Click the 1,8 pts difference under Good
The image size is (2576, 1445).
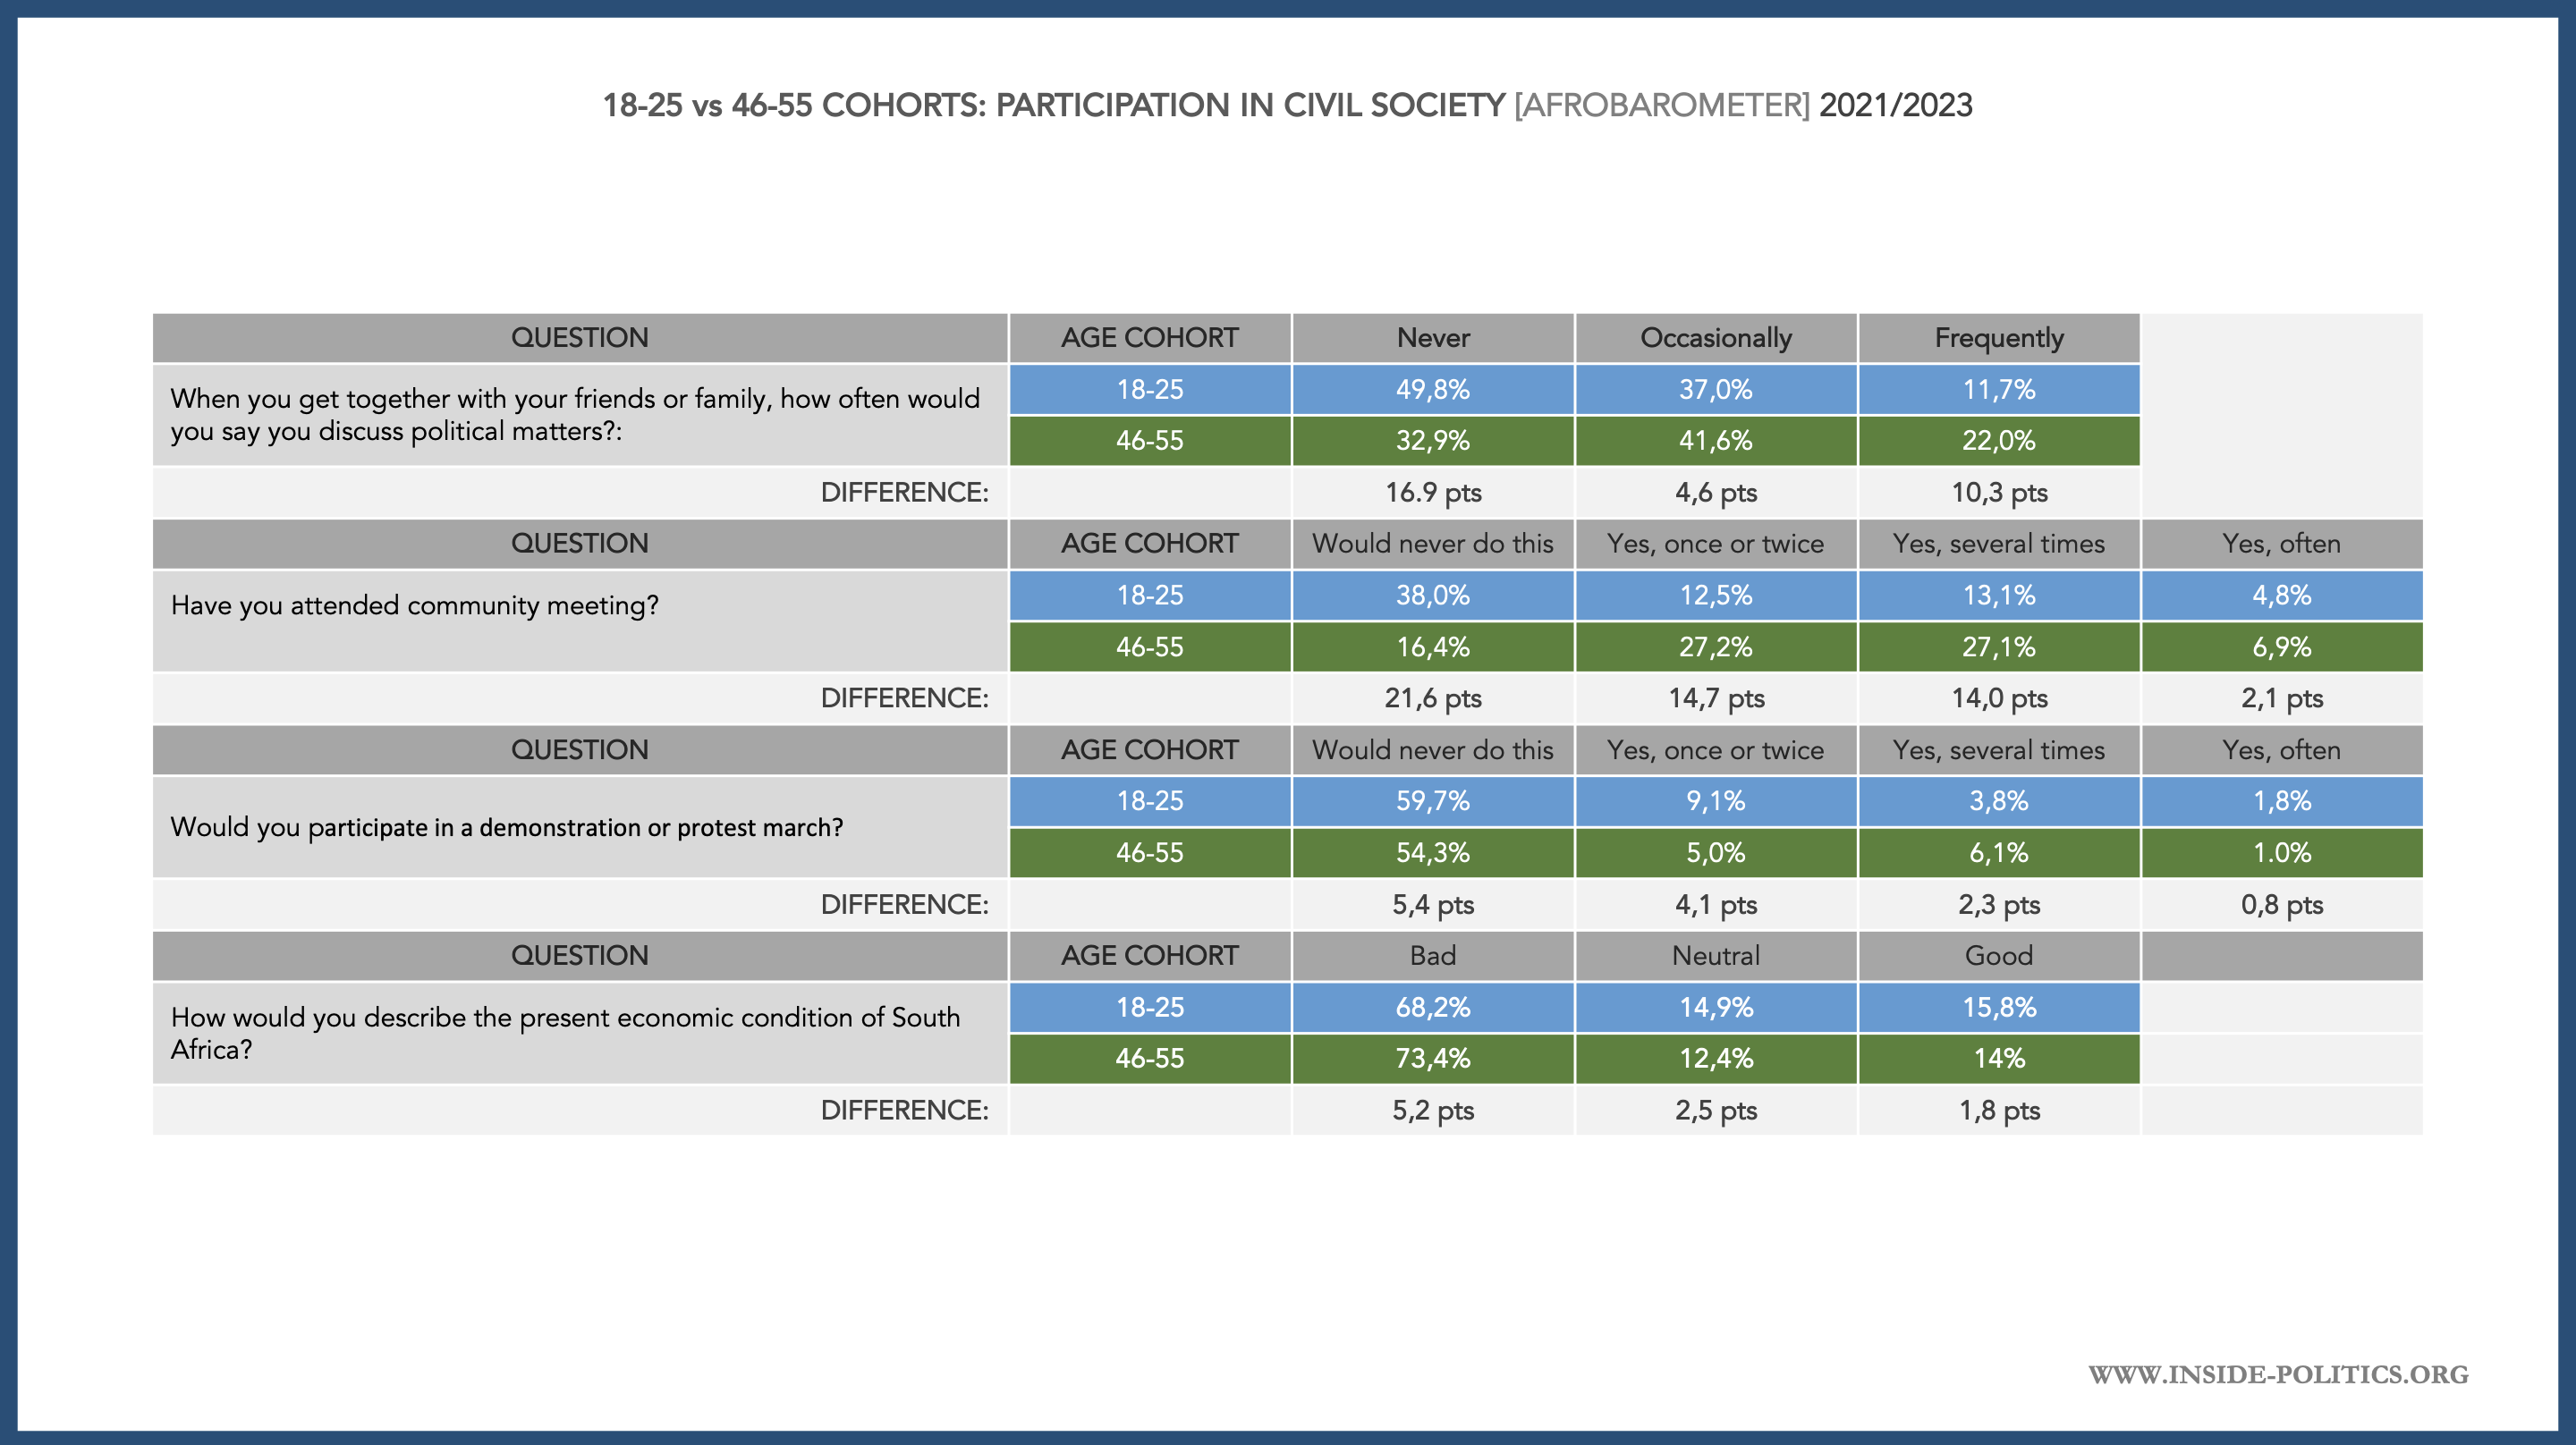tap(1998, 1110)
